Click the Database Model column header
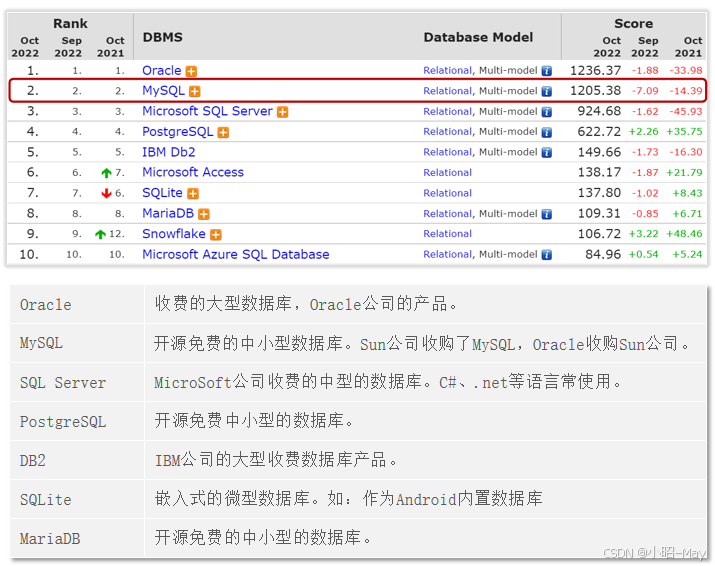Image resolution: width=715 pixels, height=566 pixels. 478,37
